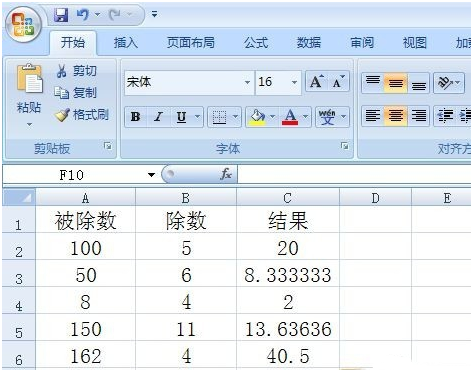Align text right
The image size is (471, 370).
(419, 116)
